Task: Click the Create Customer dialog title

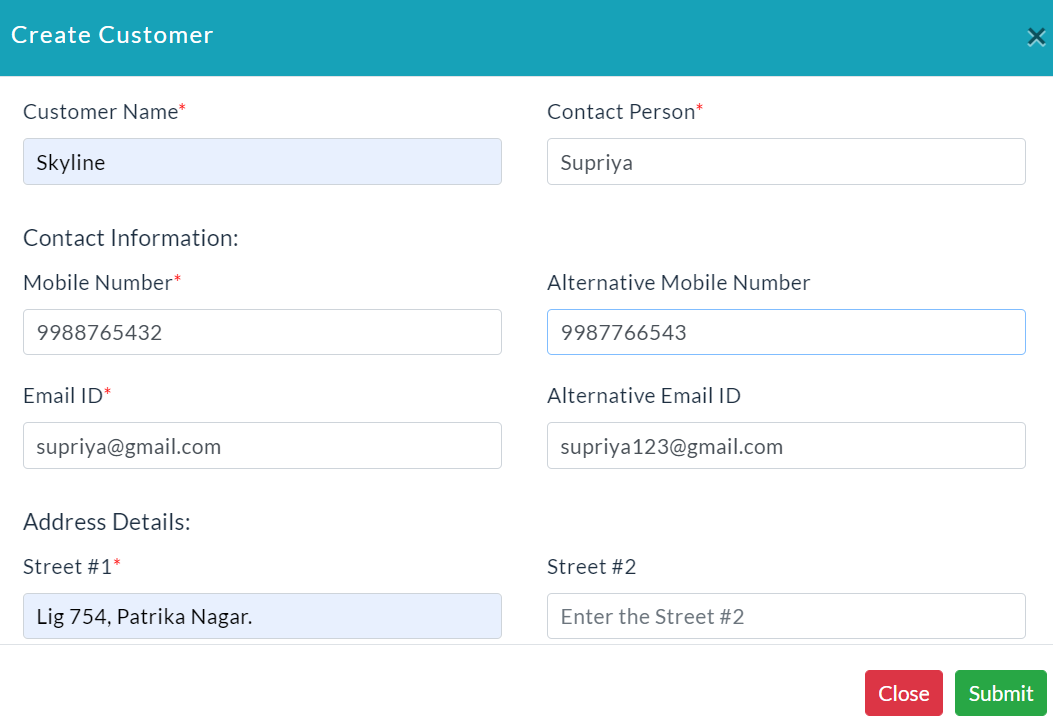Action: tap(112, 35)
